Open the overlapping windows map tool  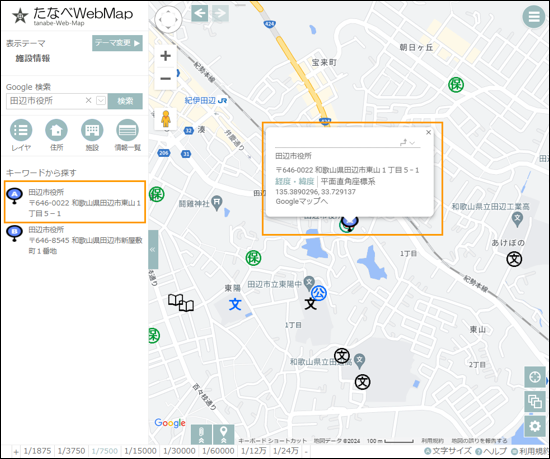535,402
